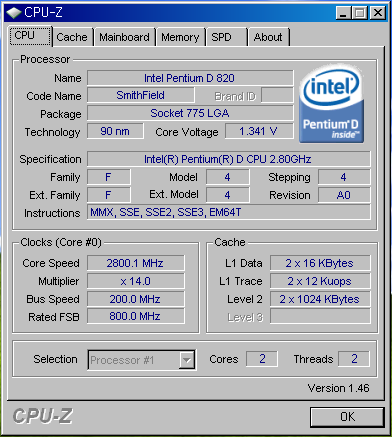Click the Core Speed value field

coord(136,263)
